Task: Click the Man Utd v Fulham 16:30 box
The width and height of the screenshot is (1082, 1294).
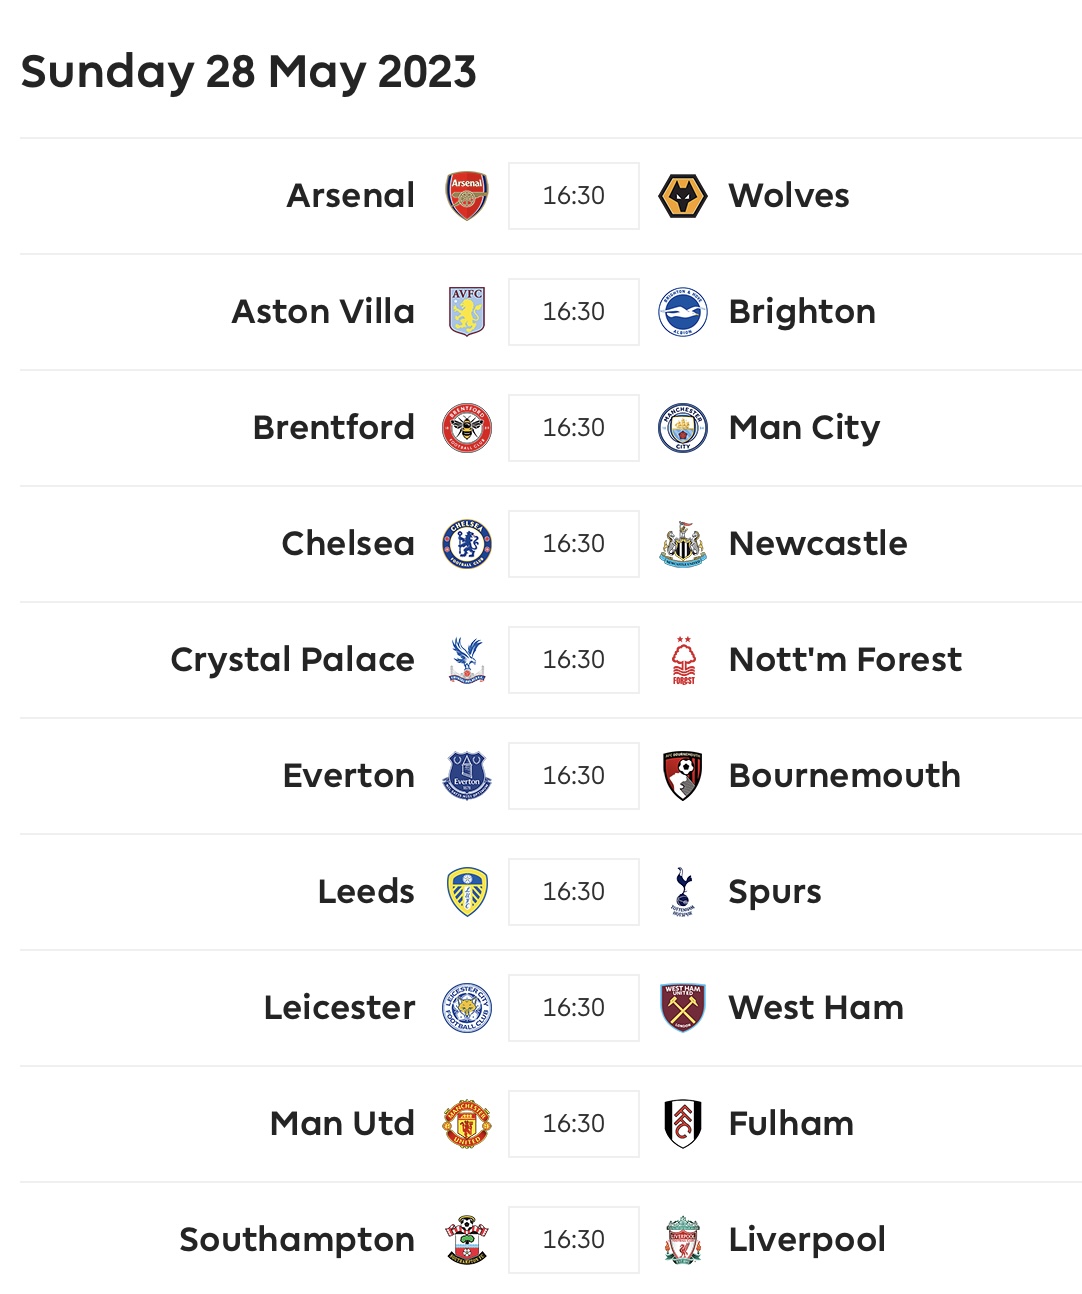Action: pos(574,1124)
